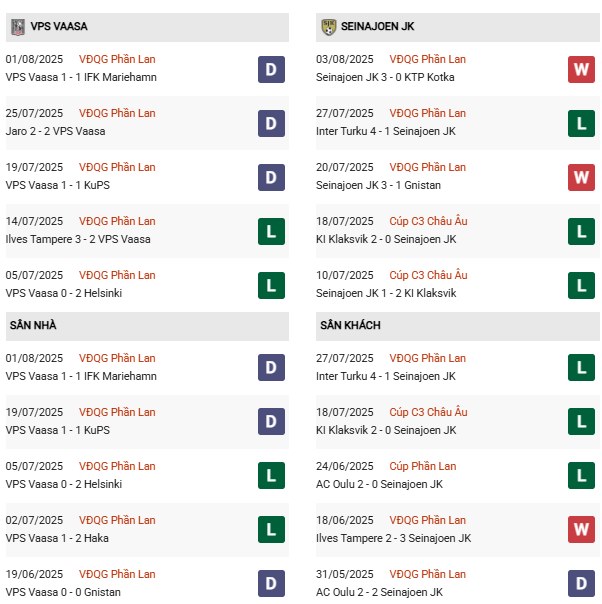Click the VPS Vaasa team logo
Viewport: 602px width, 604px height.
pyautogui.click(x=16, y=27)
